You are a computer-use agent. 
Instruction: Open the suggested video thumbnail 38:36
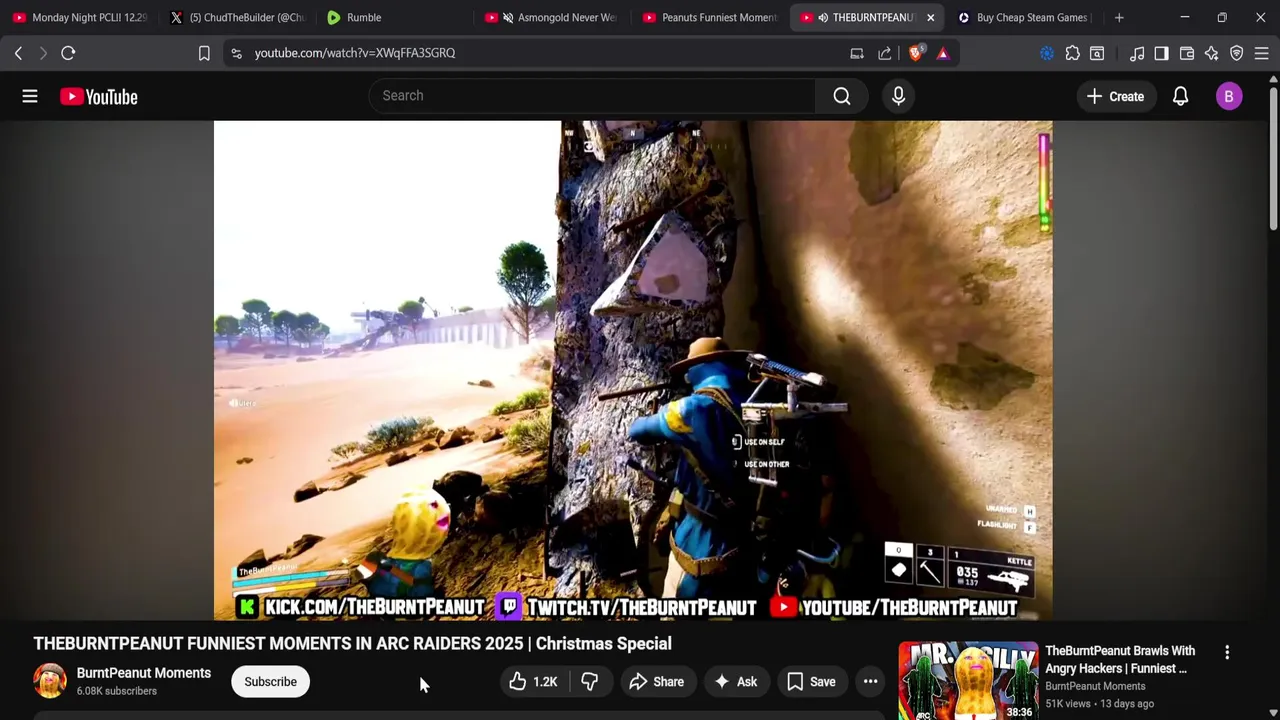point(968,681)
